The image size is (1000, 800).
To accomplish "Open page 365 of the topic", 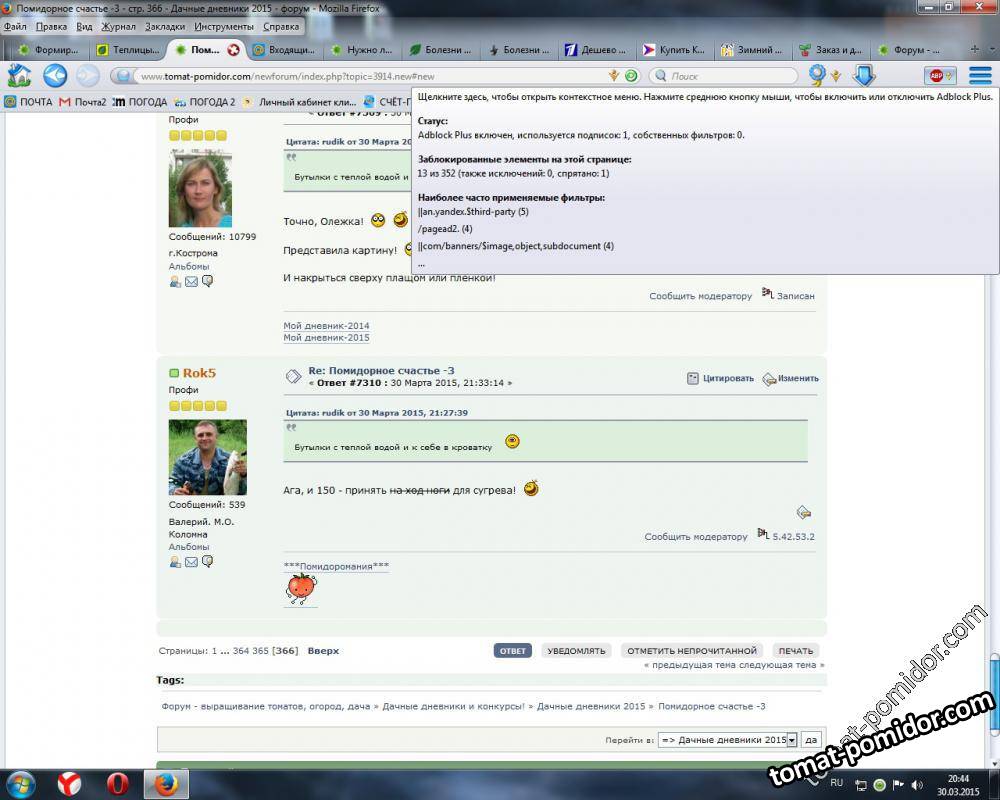I will click(x=260, y=651).
